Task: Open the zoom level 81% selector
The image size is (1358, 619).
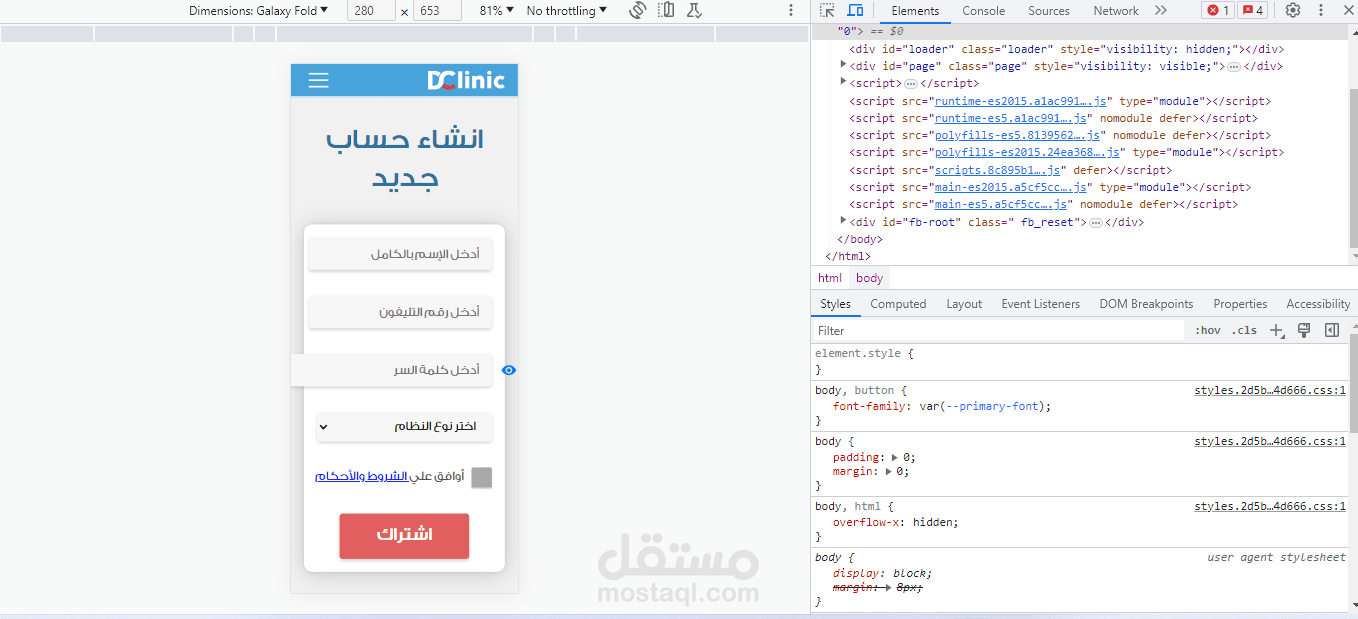Action: coord(493,10)
